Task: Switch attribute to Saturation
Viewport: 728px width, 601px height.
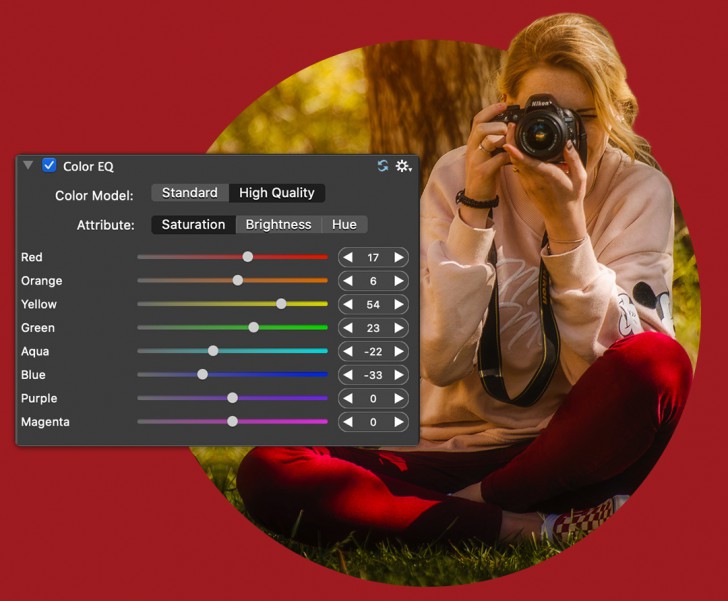Action: (x=194, y=225)
